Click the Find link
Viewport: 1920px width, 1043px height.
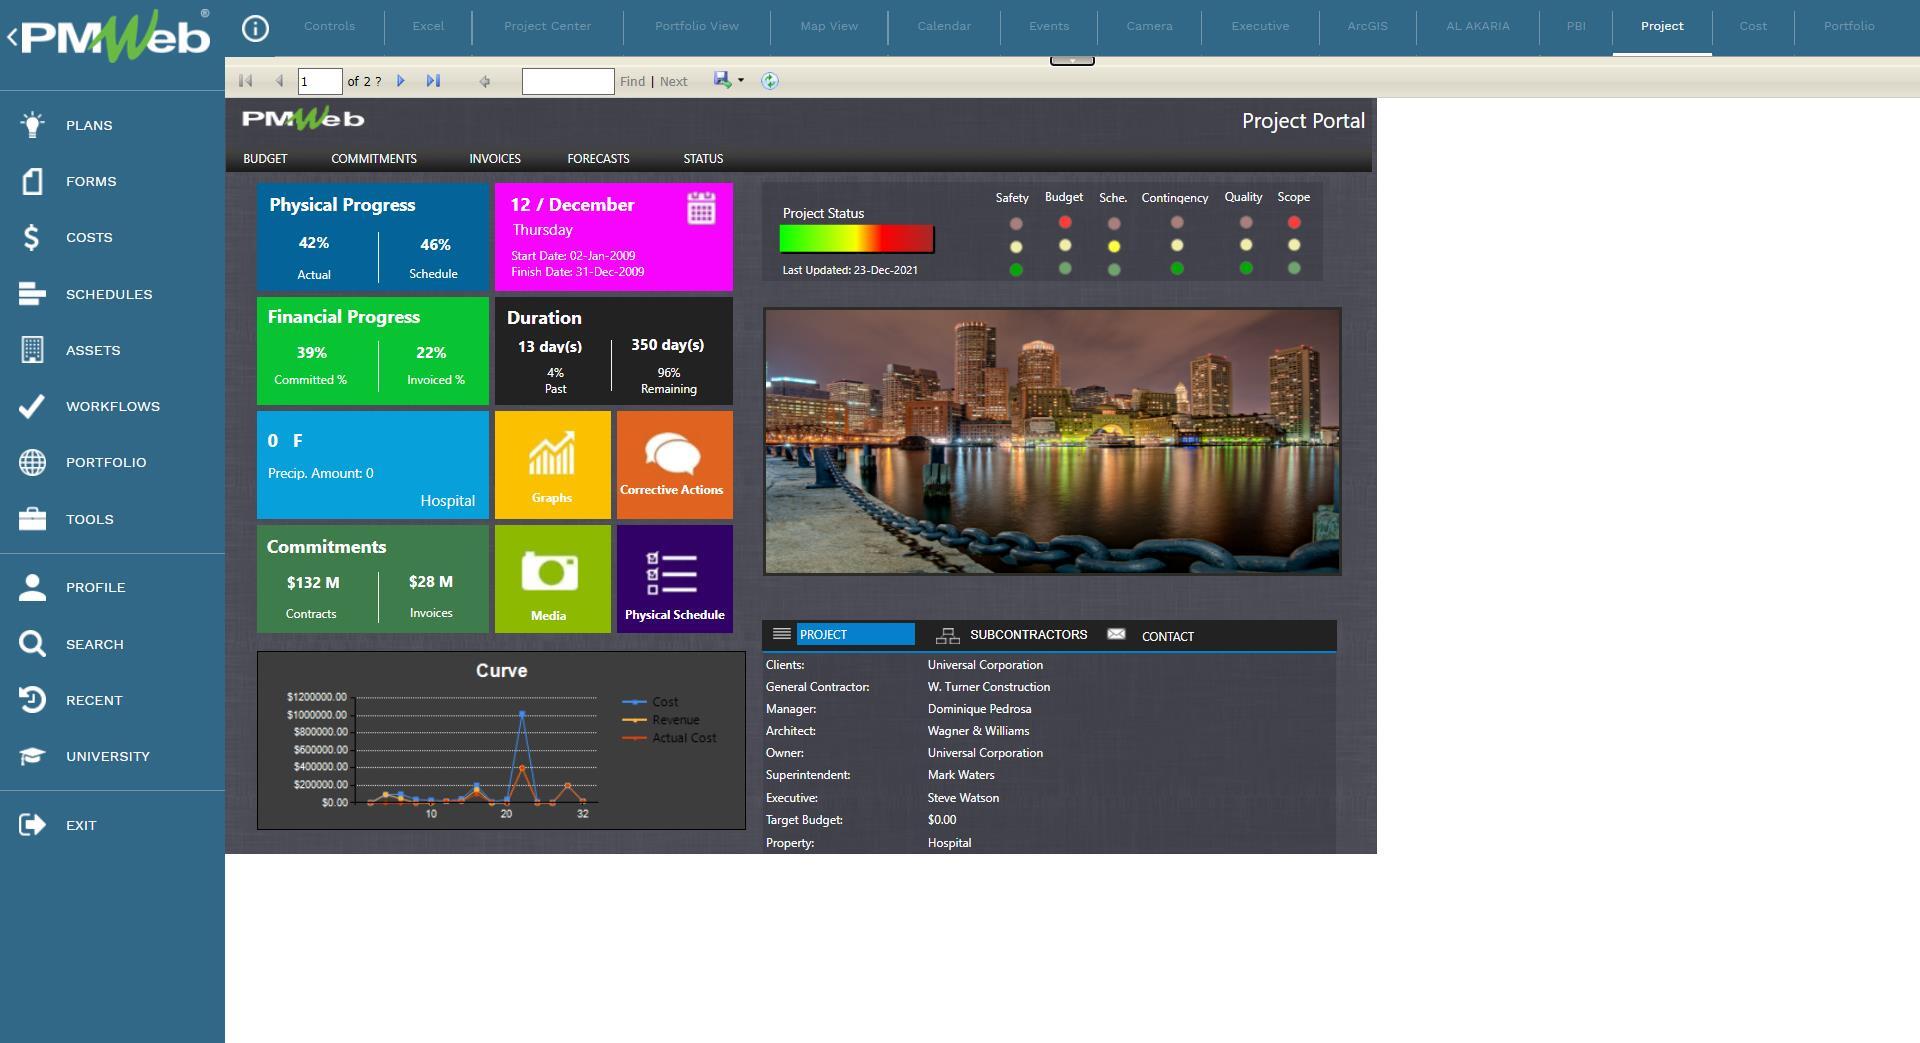[632, 82]
